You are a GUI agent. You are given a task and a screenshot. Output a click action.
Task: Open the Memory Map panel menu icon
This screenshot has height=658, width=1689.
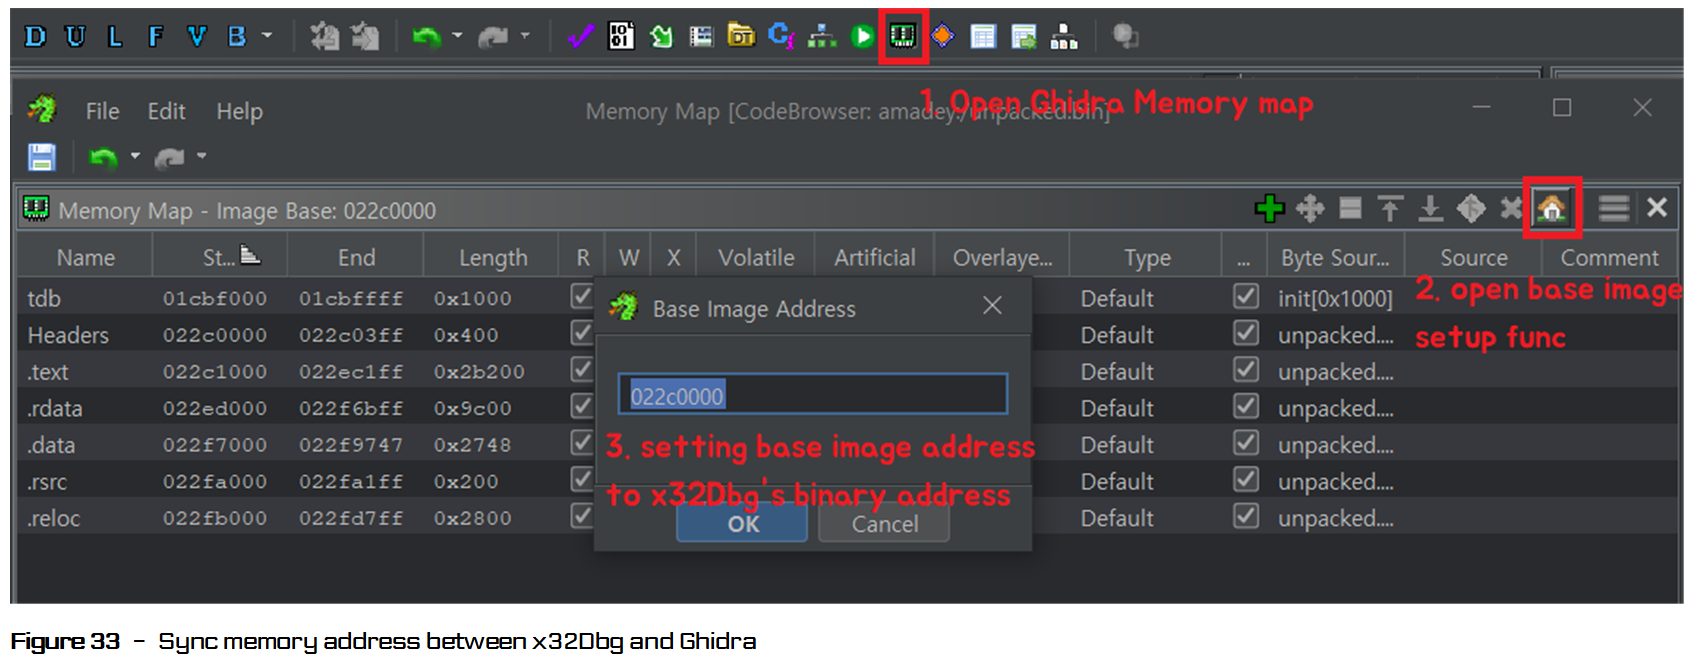[1614, 208]
